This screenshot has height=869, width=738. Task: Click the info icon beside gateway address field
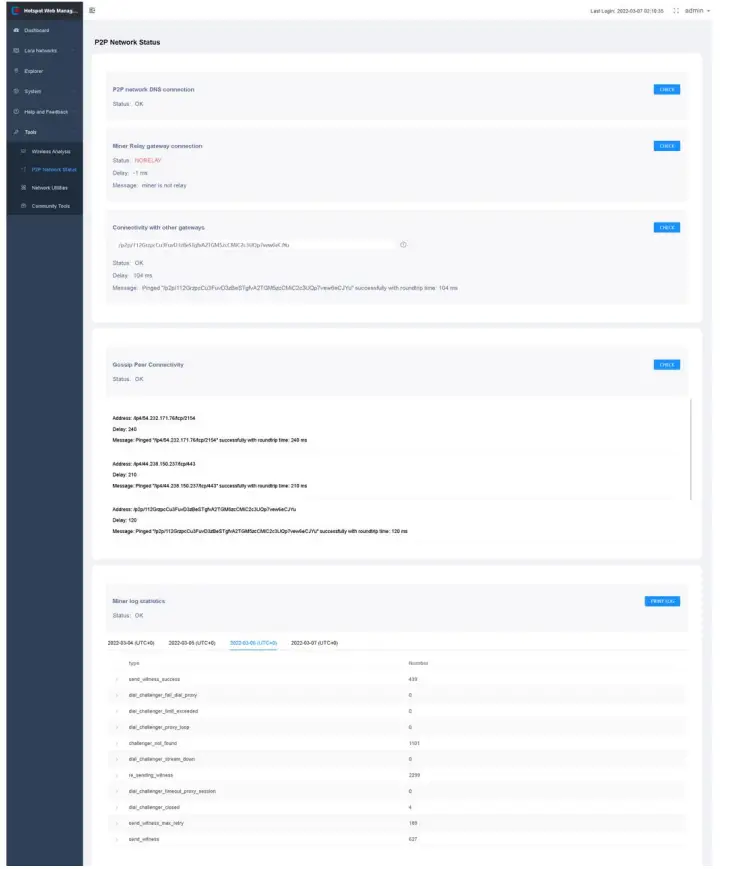(x=403, y=244)
